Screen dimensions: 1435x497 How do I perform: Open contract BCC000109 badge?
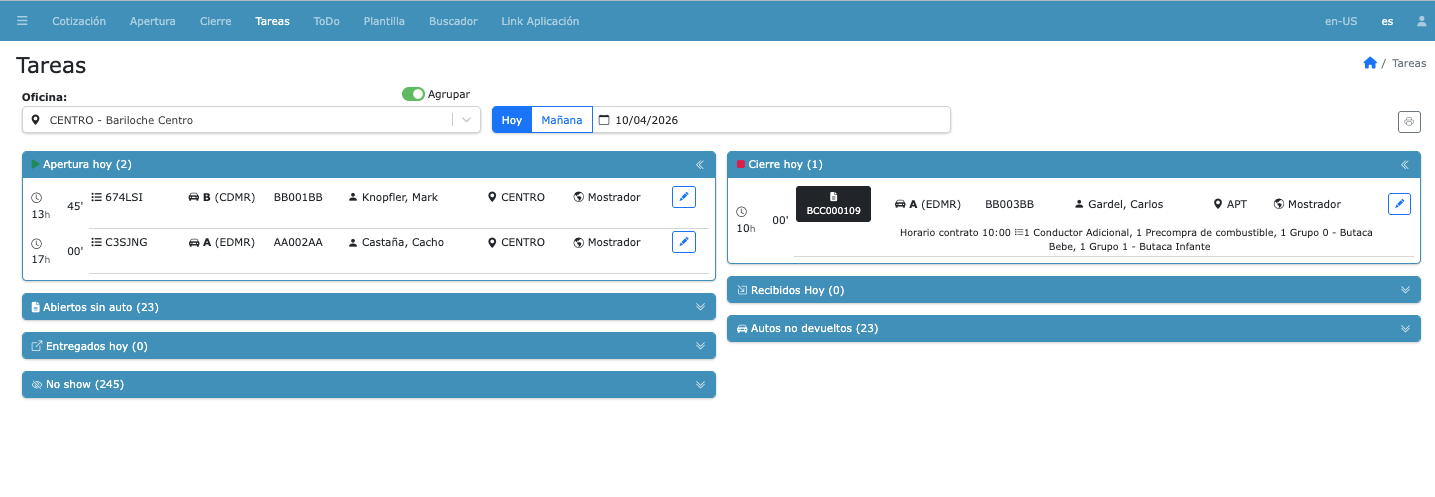click(833, 204)
